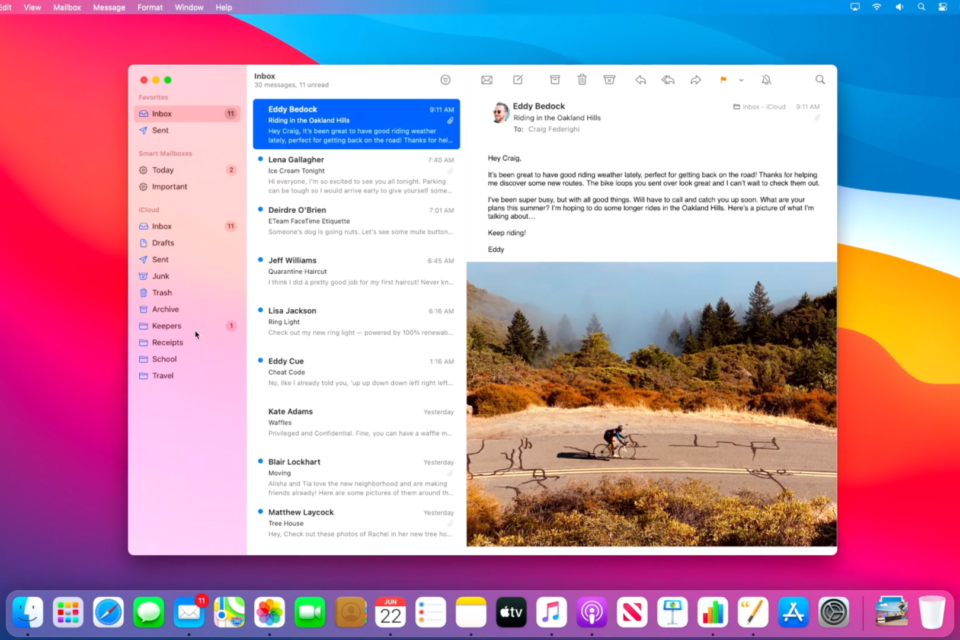Image resolution: width=960 pixels, height=640 pixels.
Task: Open the Format menu
Action: [150, 7]
